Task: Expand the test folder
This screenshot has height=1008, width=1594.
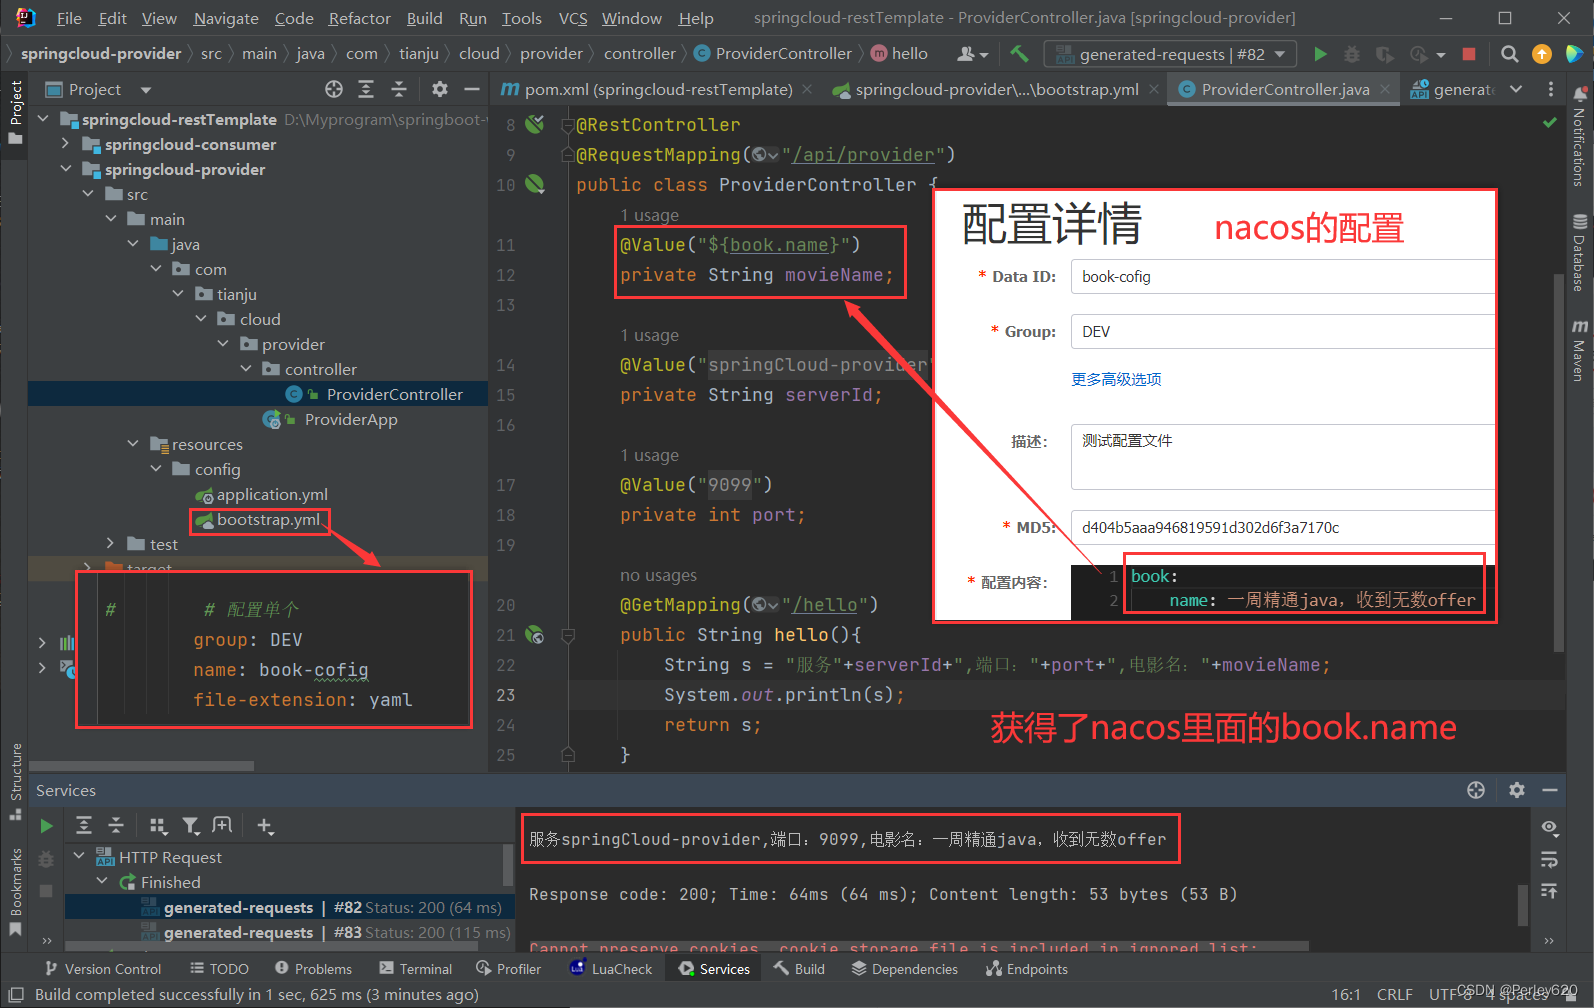Action: 110,544
